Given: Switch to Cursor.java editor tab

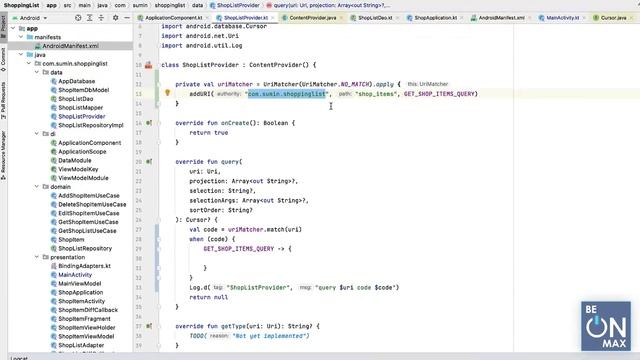Looking at the screenshot, I should 613,18.
